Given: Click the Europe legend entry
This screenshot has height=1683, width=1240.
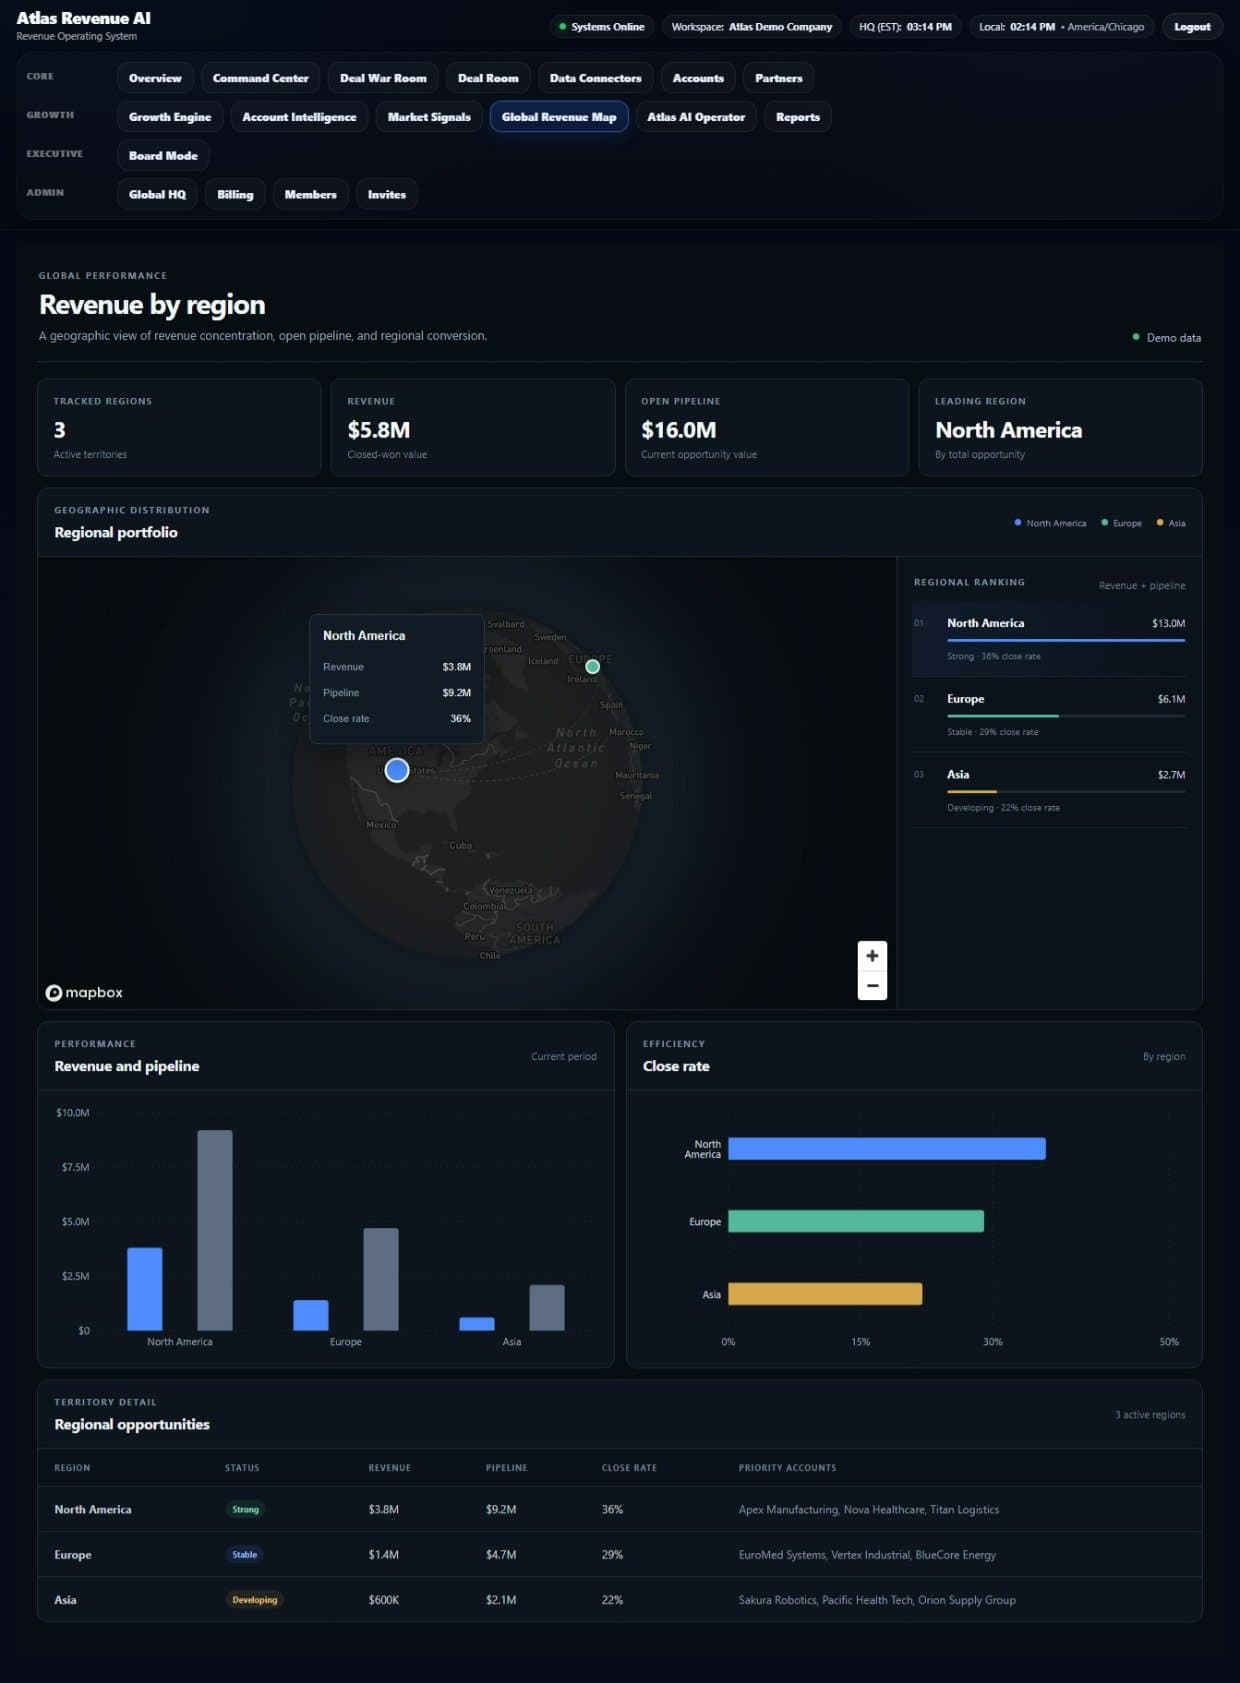Looking at the screenshot, I should click(x=1121, y=523).
